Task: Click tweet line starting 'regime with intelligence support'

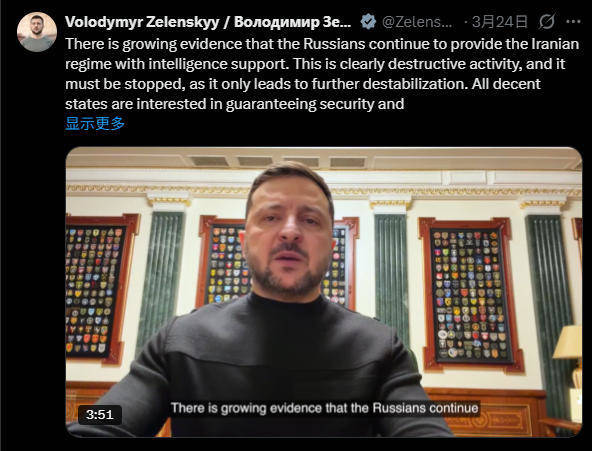Action: tap(315, 64)
